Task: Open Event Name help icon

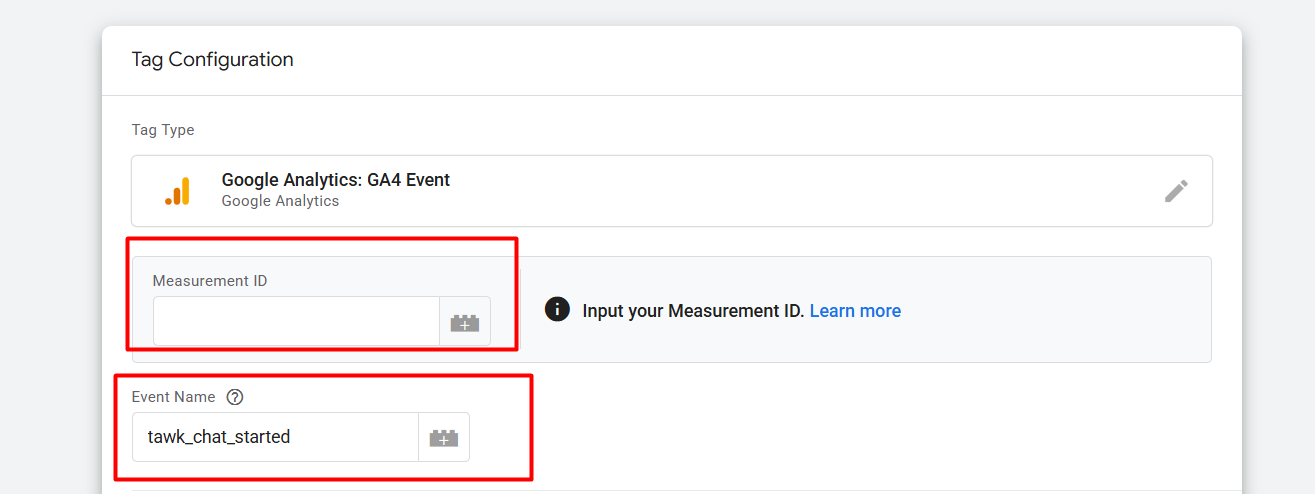Action: coord(235,397)
